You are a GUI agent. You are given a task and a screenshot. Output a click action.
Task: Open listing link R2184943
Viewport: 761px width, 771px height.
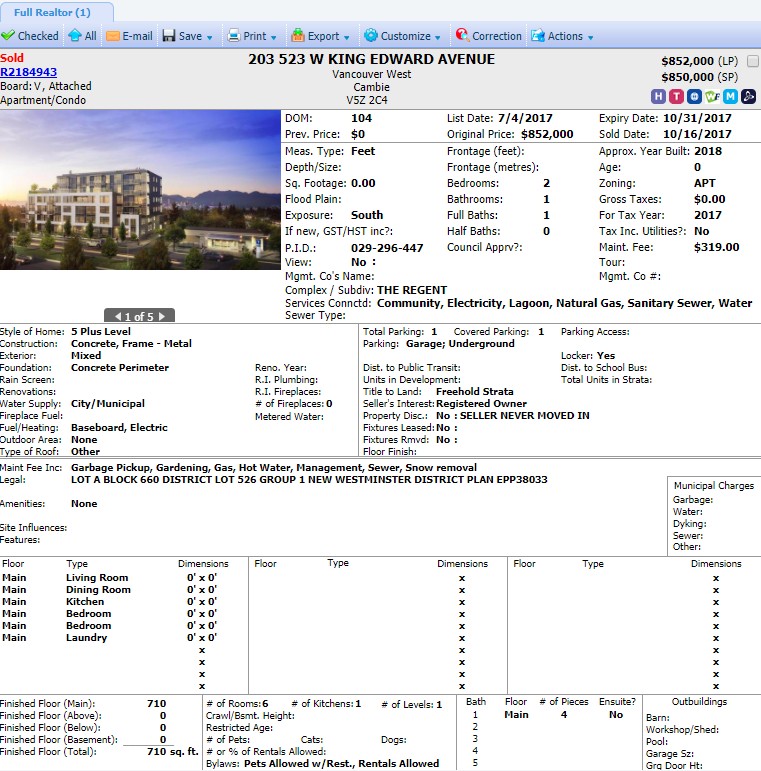click(x=29, y=72)
